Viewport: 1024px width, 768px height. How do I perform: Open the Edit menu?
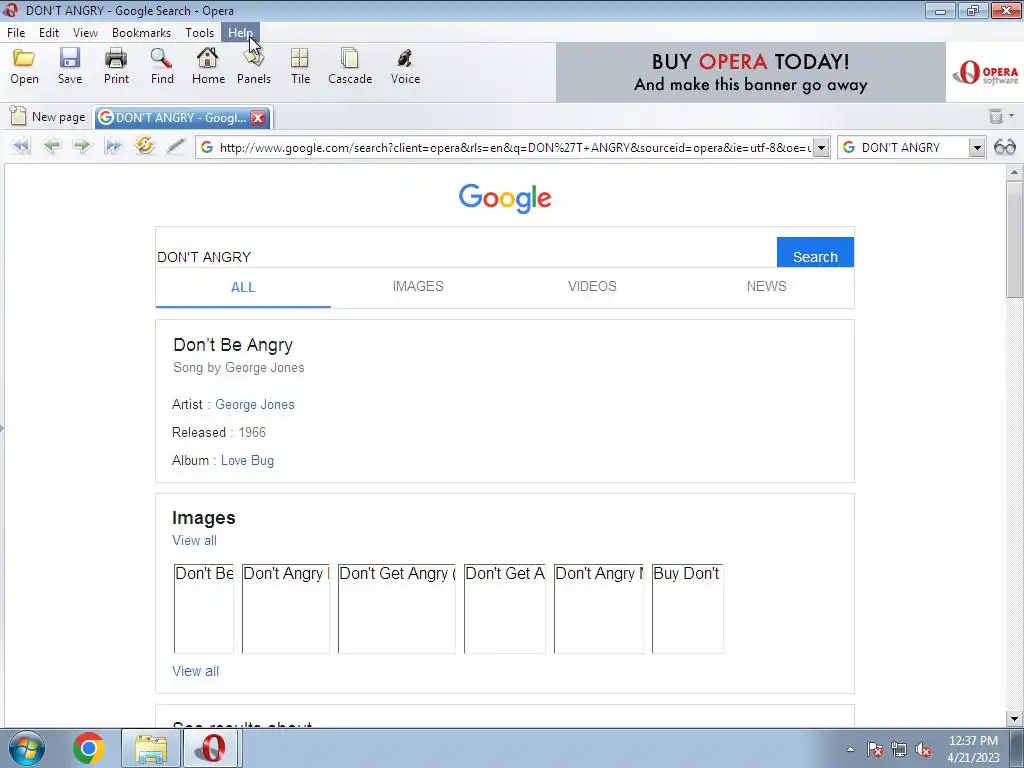pyautogui.click(x=49, y=33)
